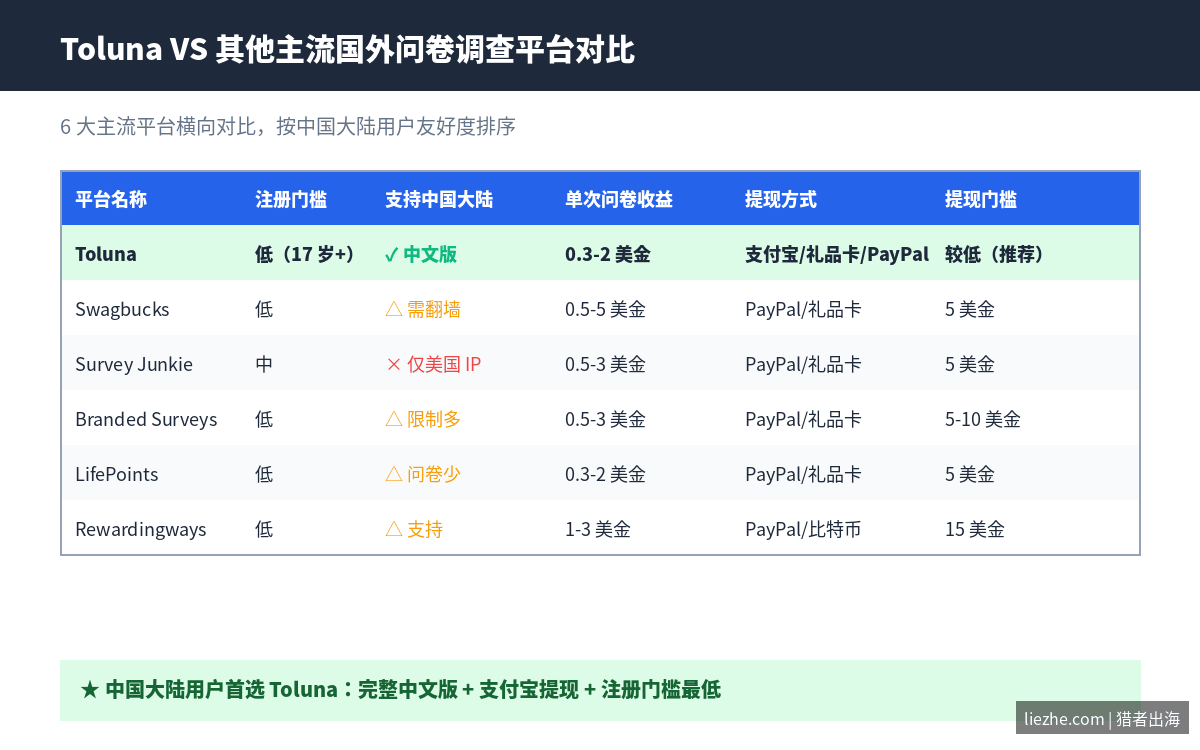Screen dimensions: 1200x750
Task: Click the "Rewardingways" platform name
Action: pyautogui.click(x=141, y=529)
